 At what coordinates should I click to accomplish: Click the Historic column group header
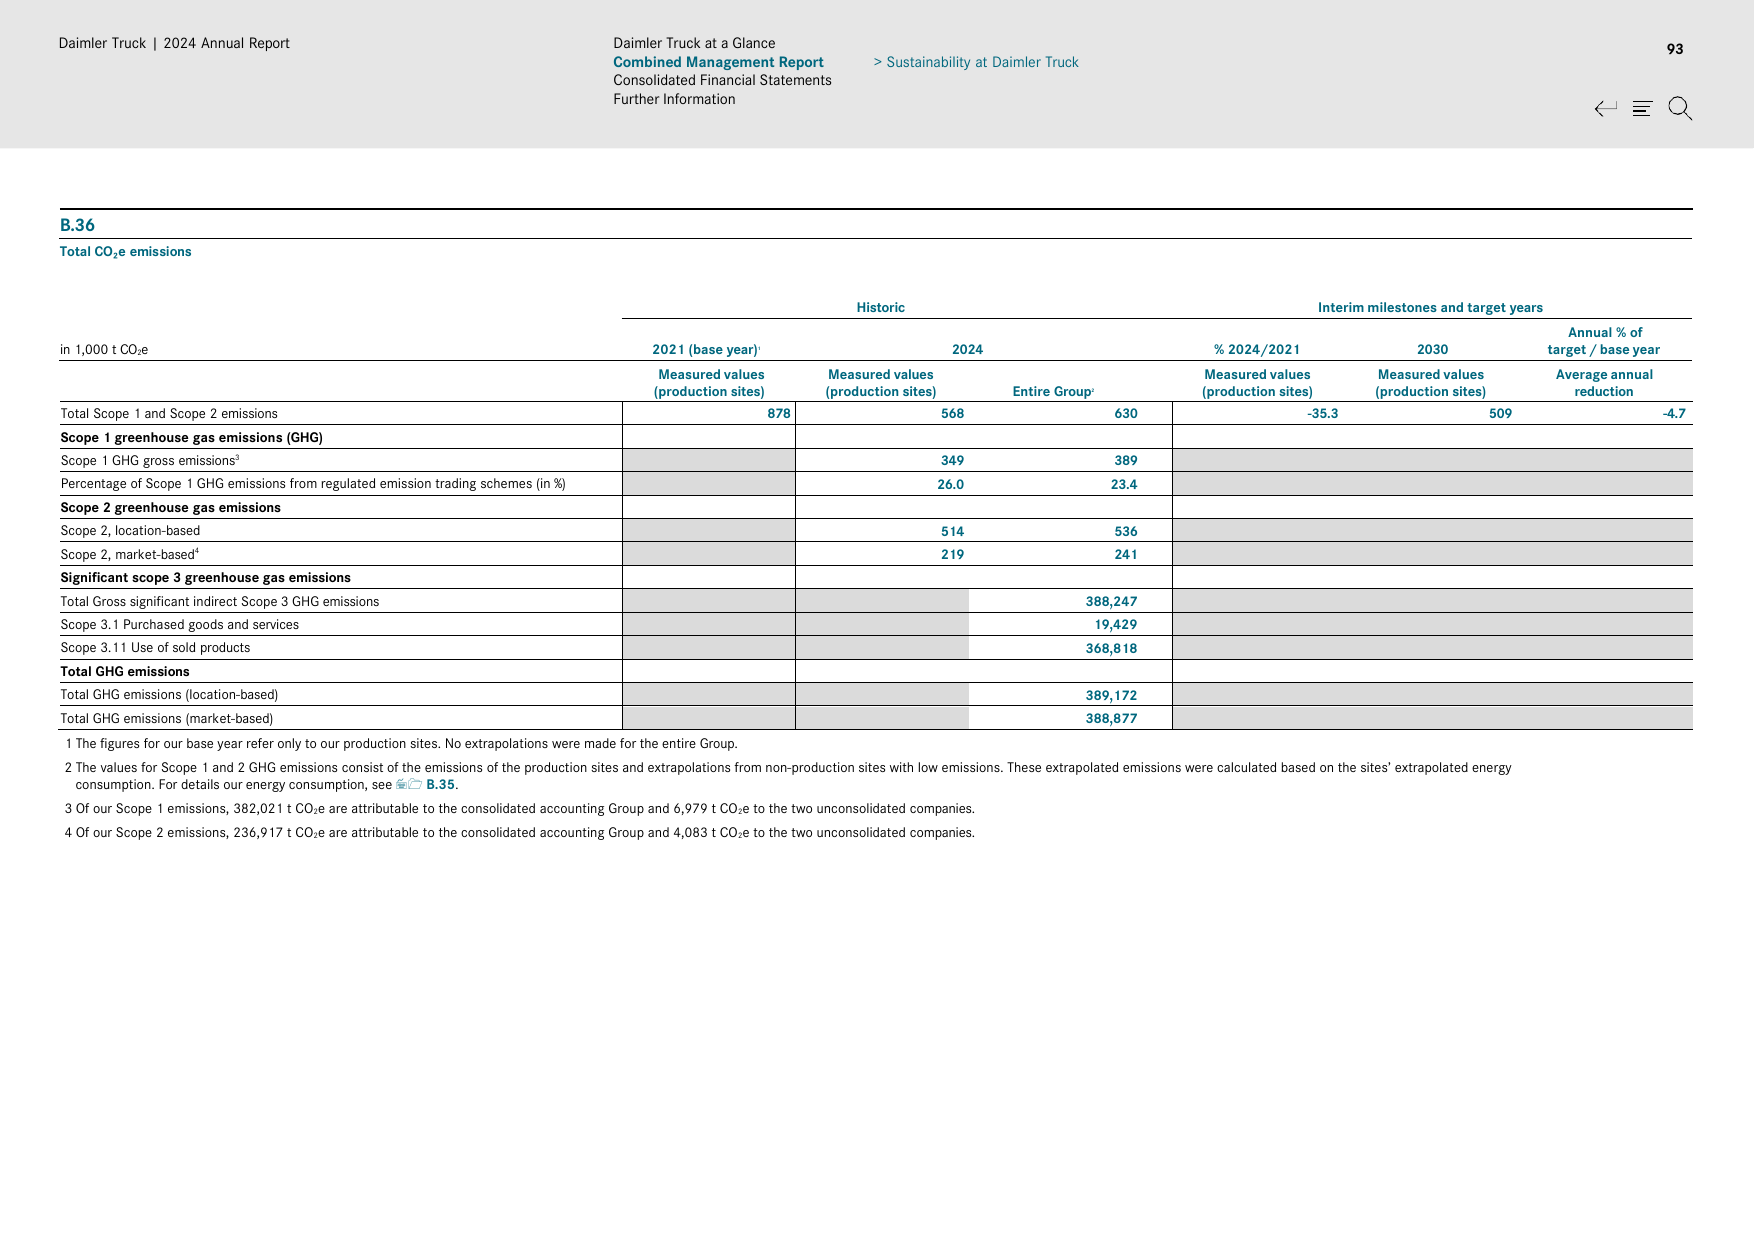(880, 308)
